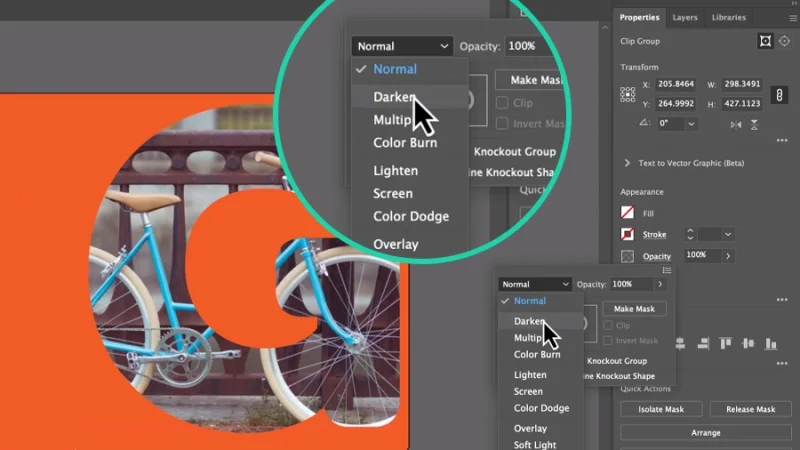Viewport: 800px width, 450px height.
Task: Open transparency panel options menu icon
Action: (666, 270)
